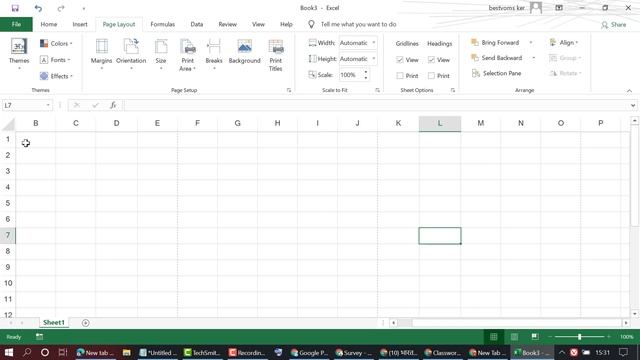The image size is (640, 360).
Task: Open the Windows Start menu
Action: (x=9, y=352)
